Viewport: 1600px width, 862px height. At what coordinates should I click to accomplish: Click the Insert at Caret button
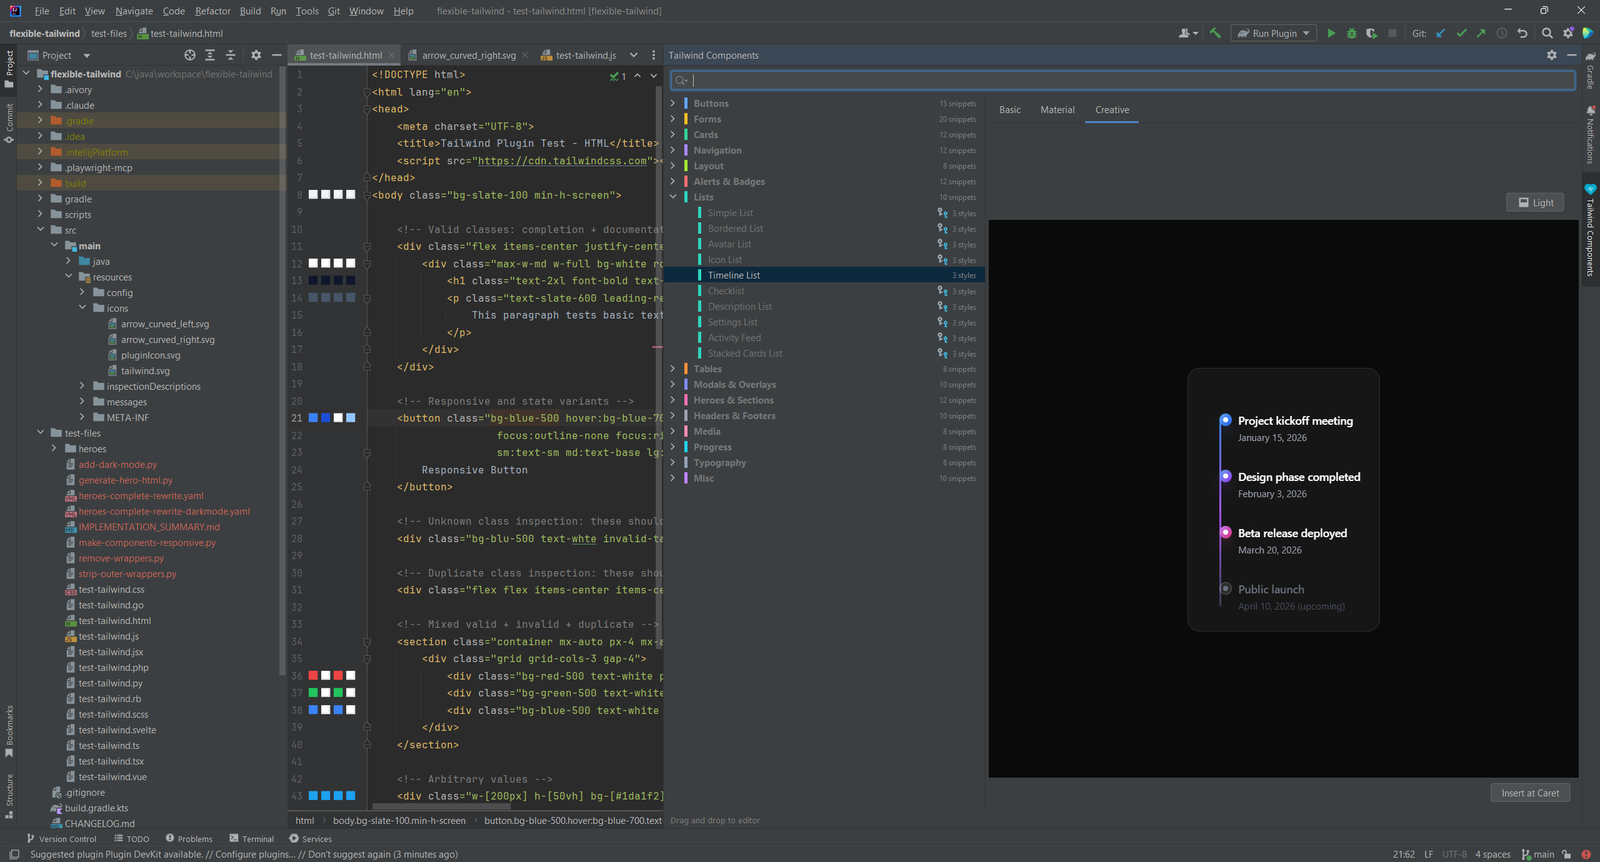pyautogui.click(x=1530, y=793)
